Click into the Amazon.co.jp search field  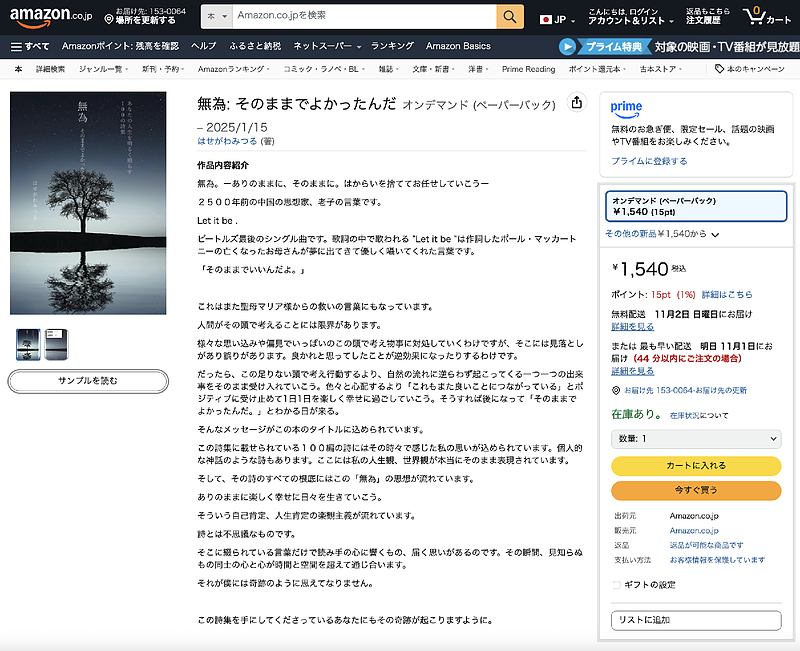tap(365, 17)
